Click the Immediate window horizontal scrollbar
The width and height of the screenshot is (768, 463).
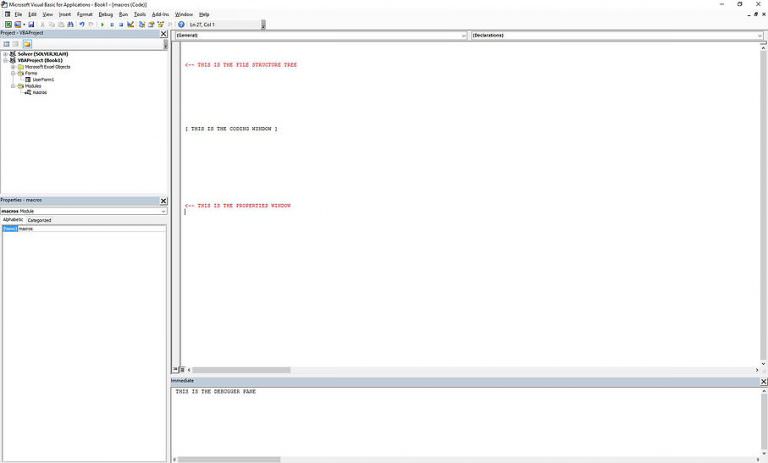229,460
